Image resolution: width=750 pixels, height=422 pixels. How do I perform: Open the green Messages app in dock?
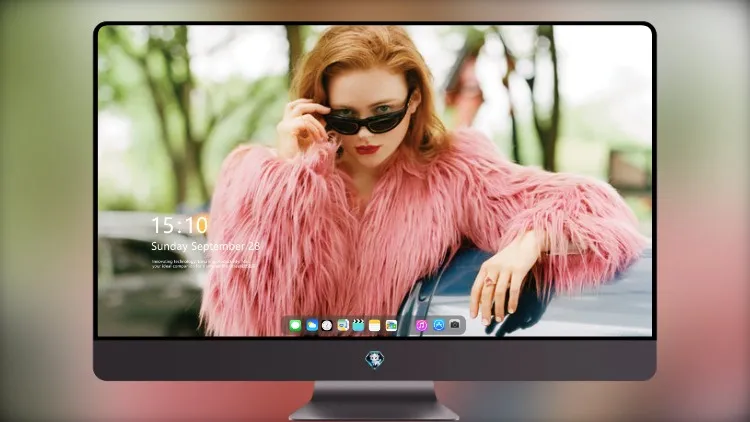[295, 325]
